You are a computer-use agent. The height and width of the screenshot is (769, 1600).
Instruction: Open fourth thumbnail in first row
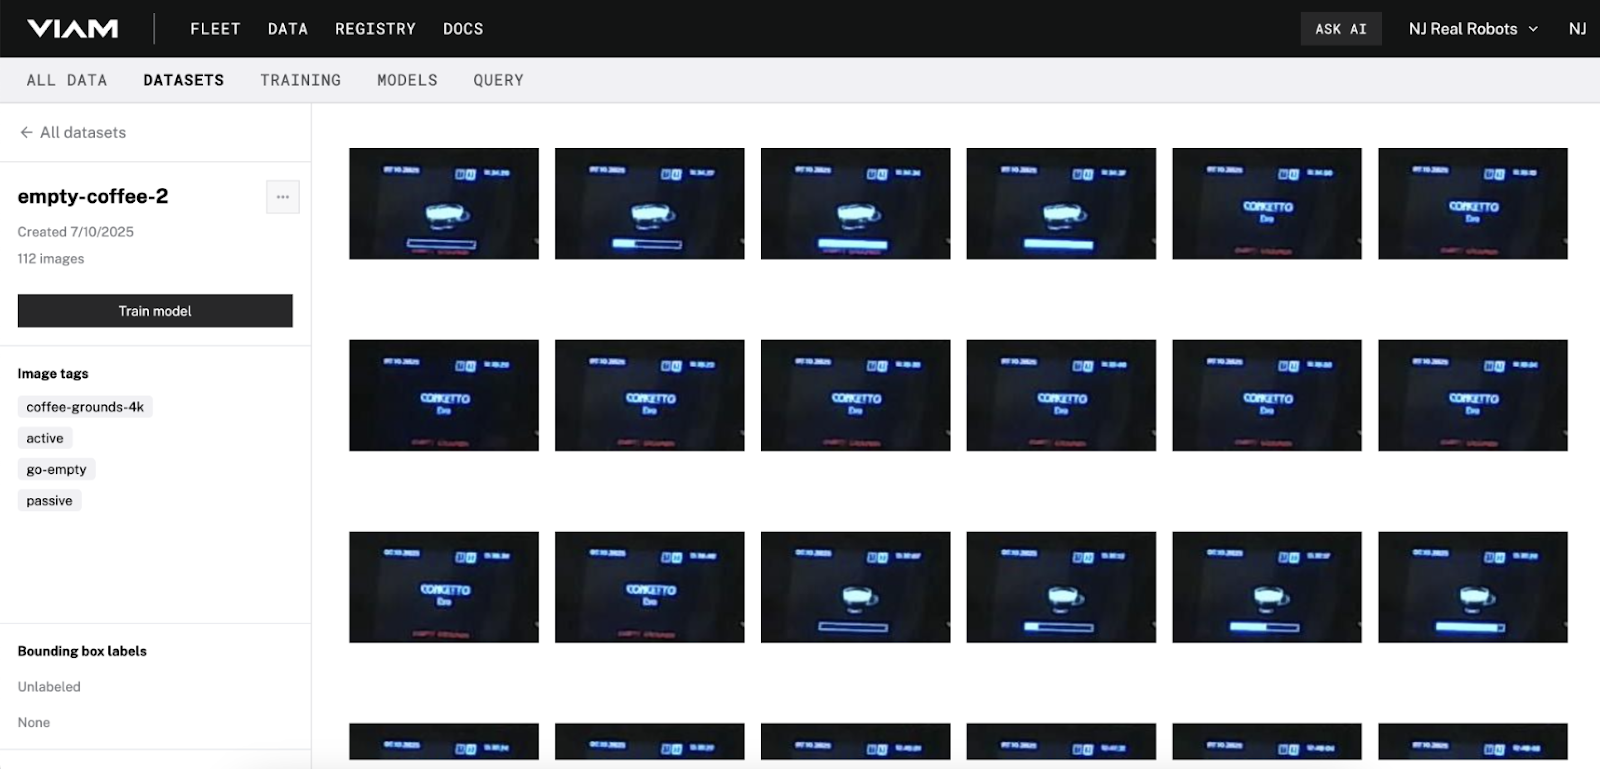click(1061, 204)
